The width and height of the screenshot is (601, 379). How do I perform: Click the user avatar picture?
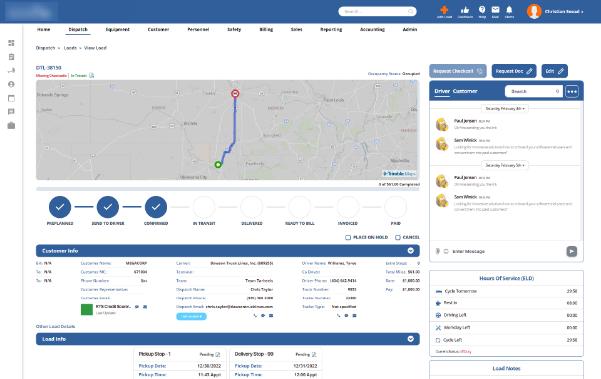[x=534, y=11]
